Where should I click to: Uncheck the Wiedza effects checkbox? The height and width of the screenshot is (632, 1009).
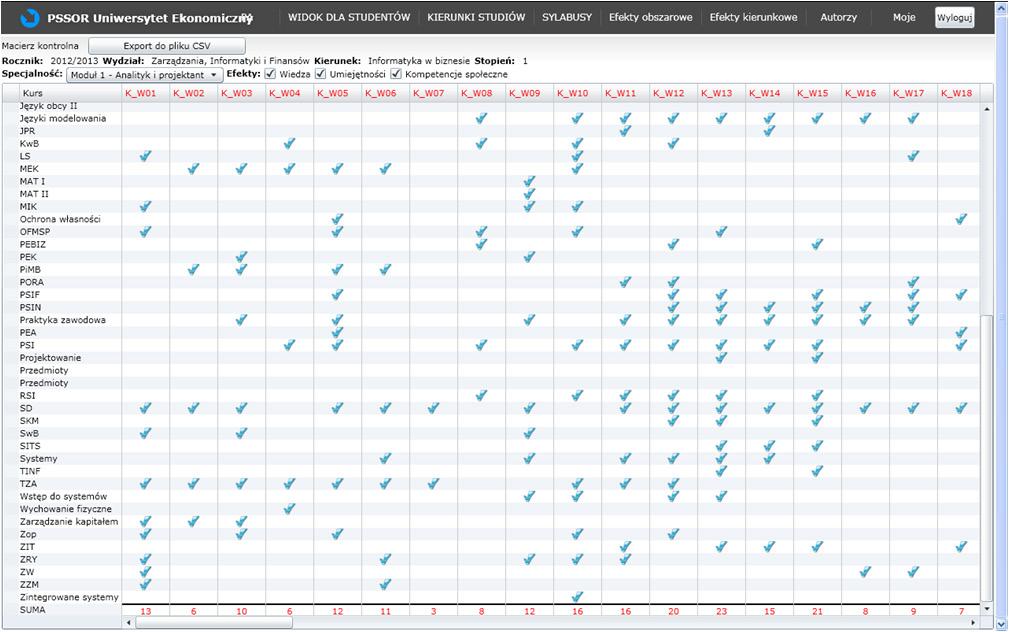pyautogui.click(x=270, y=74)
